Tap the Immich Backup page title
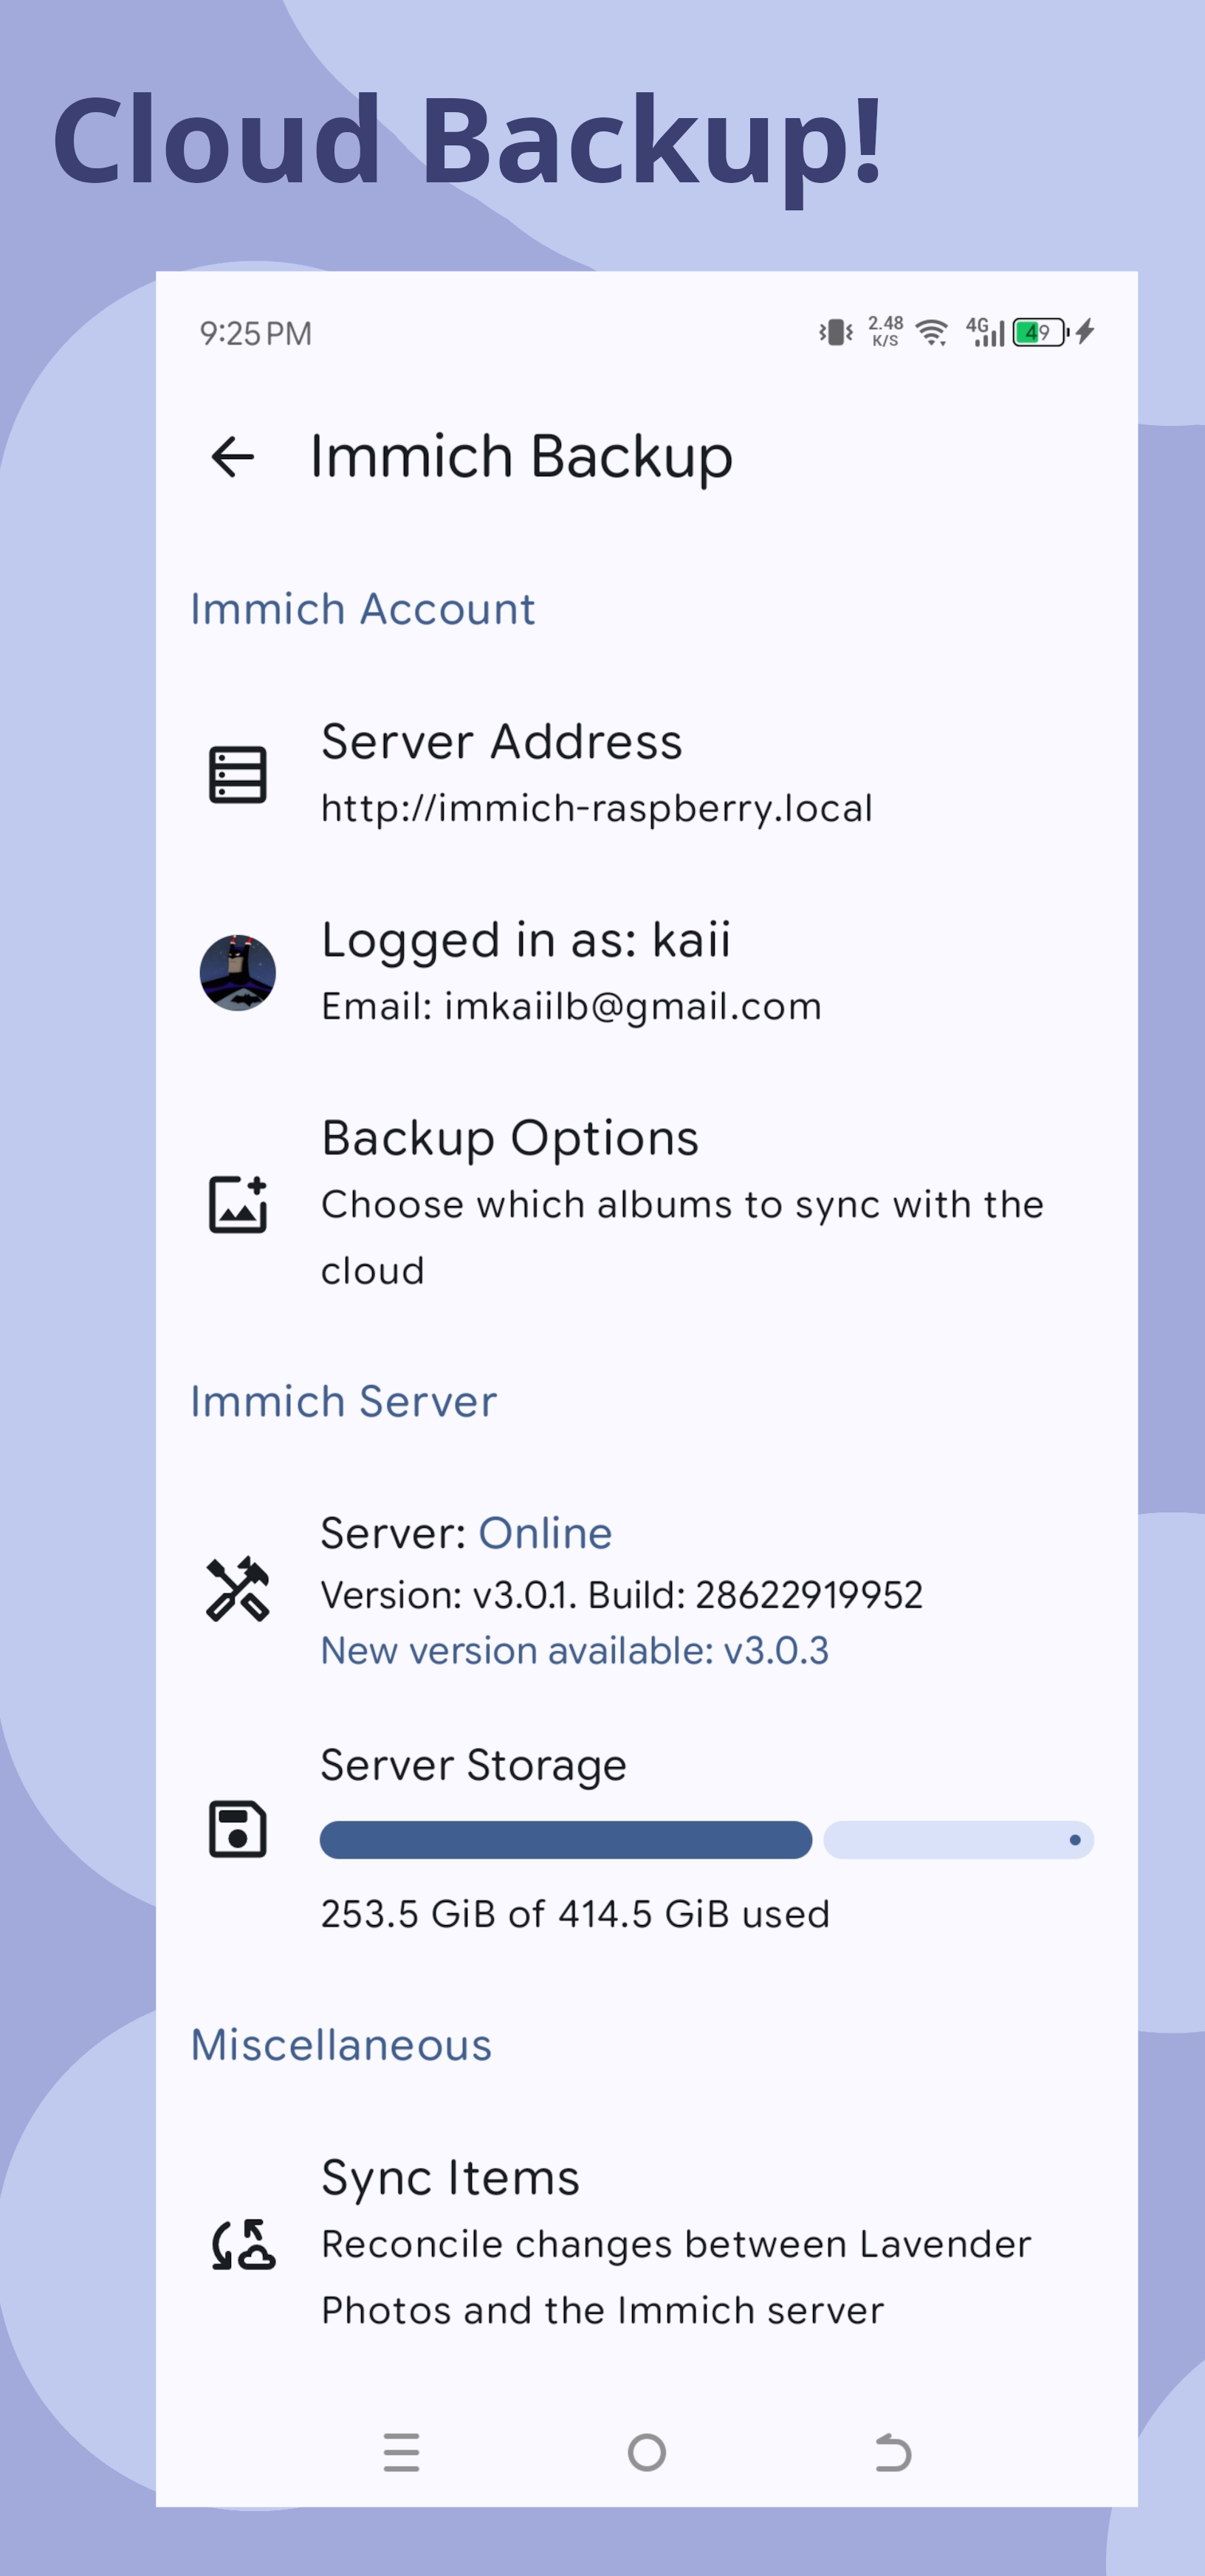Viewport: 1205px width, 2576px height. tap(521, 457)
